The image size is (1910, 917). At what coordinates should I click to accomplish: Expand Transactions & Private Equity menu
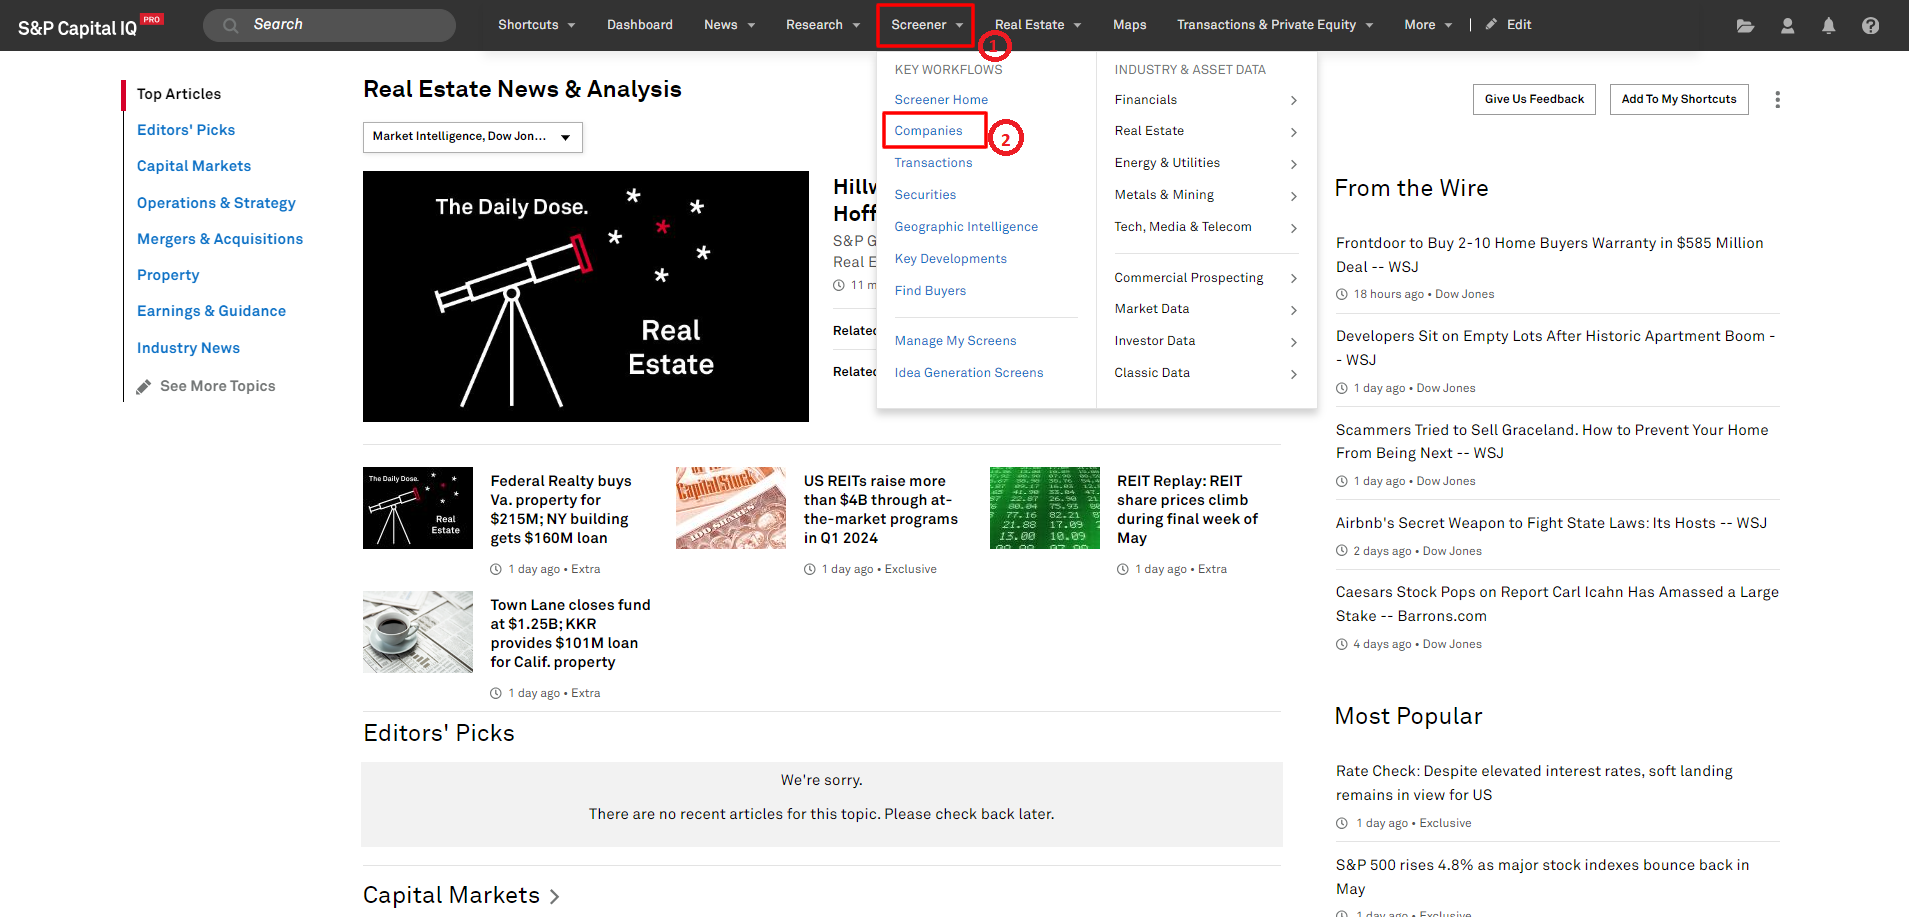click(x=1275, y=25)
